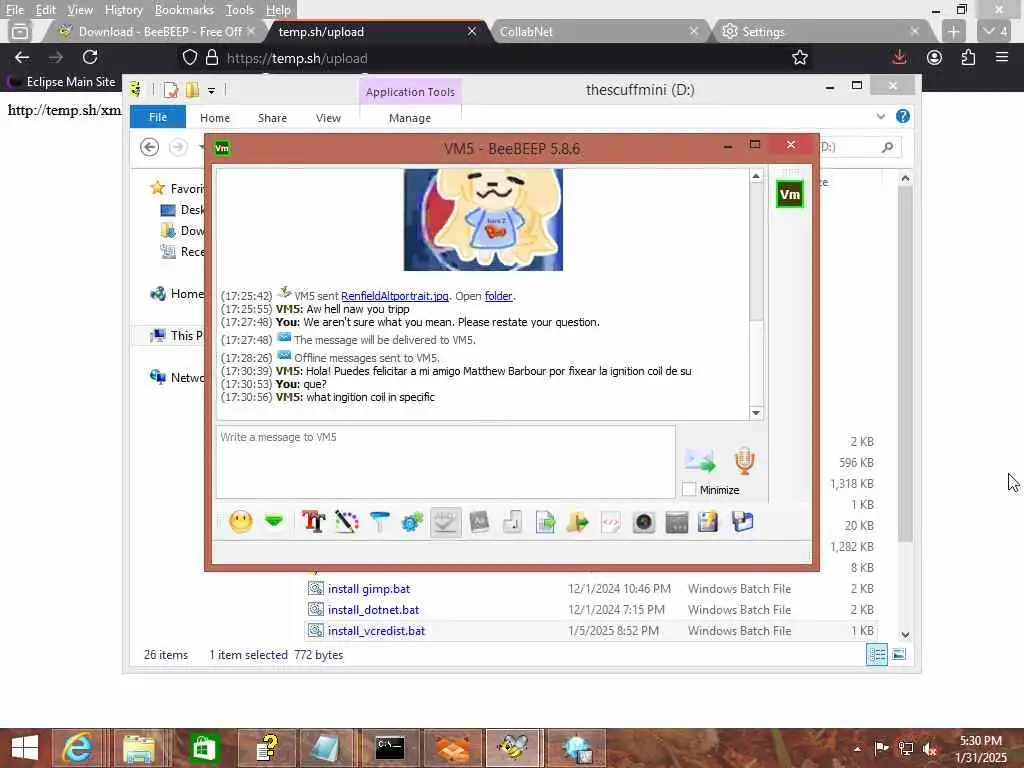Click the muted speaker tray icon
The width and height of the screenshot is (1024, 768).
[930, 748]
